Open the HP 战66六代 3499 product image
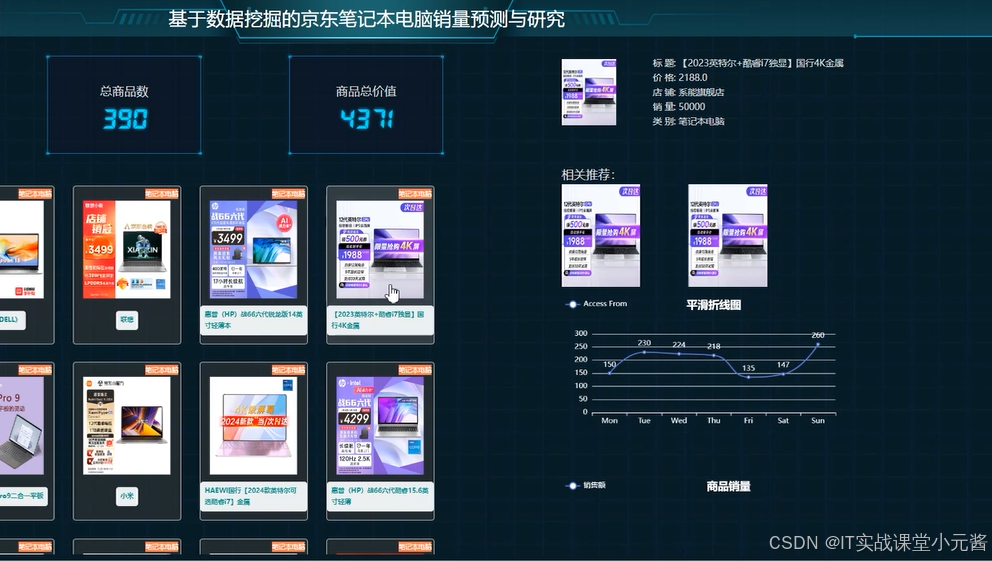The image size is (992, 561). pos(253,249)
